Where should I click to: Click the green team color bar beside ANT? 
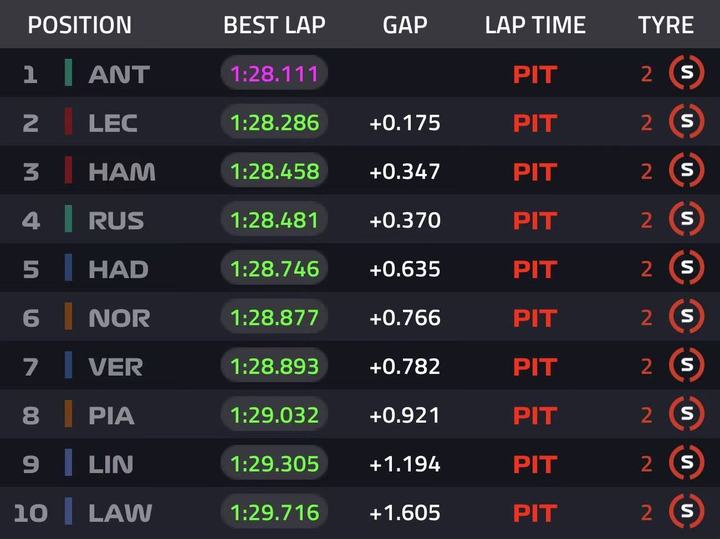[68, 73]
